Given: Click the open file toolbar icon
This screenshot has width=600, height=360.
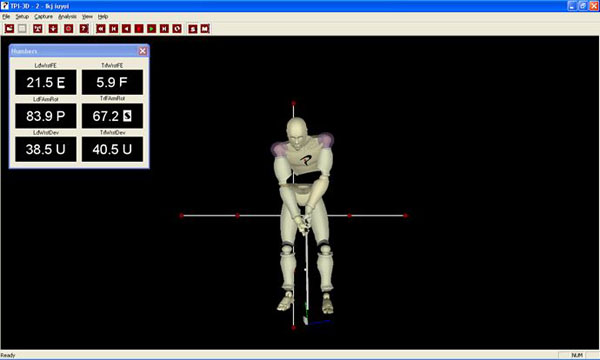Looking at the screenshot, I should pyautogui.click(x=9, y=29).
